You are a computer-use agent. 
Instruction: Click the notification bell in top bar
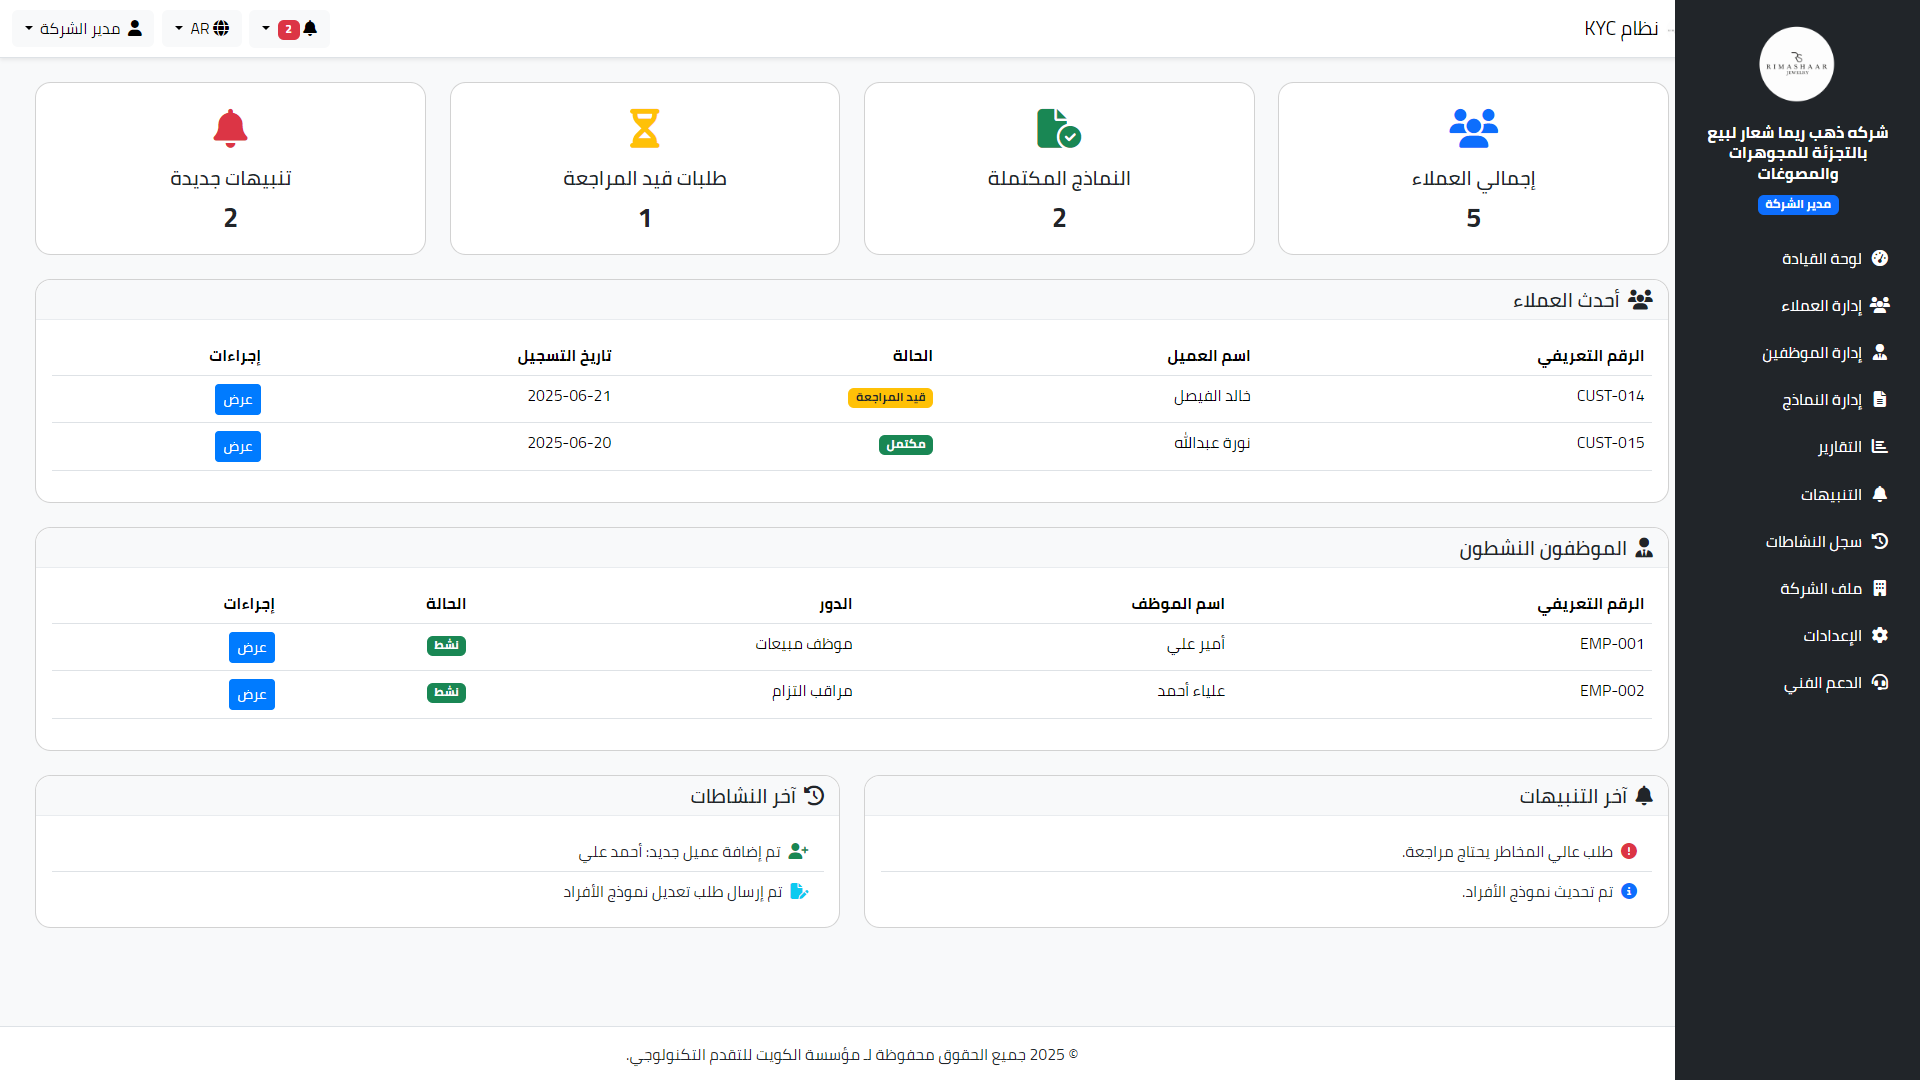[x=310, y=29]
